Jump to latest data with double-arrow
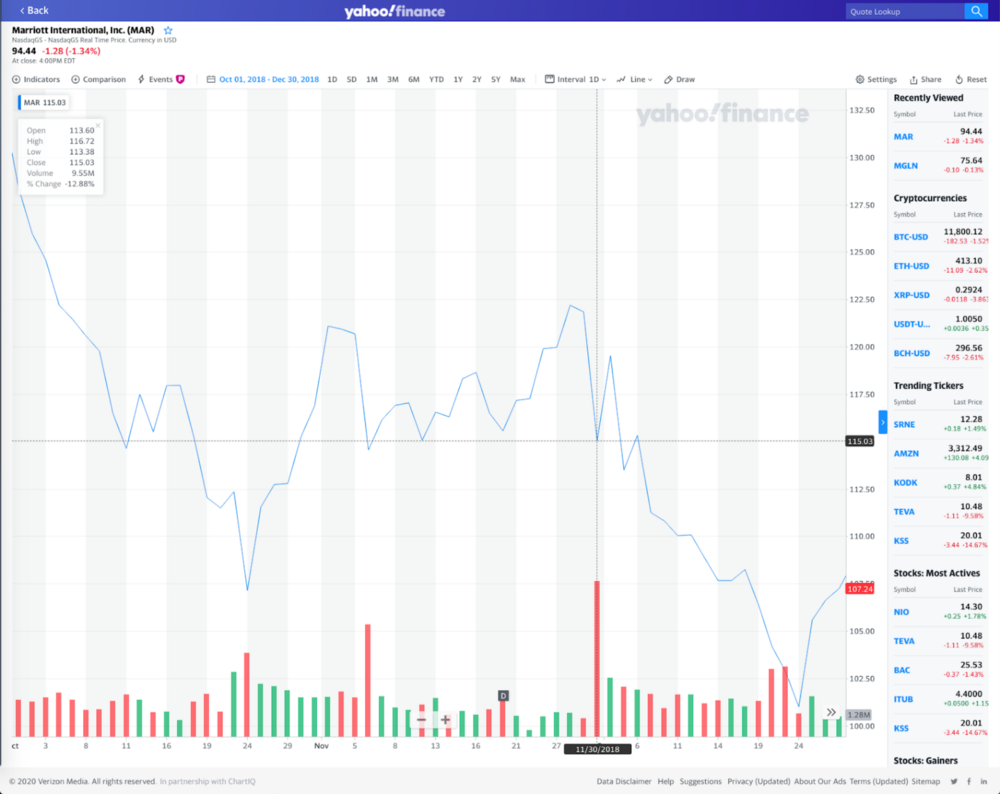The image size is (1000, 794). click(x=831, y=712)
